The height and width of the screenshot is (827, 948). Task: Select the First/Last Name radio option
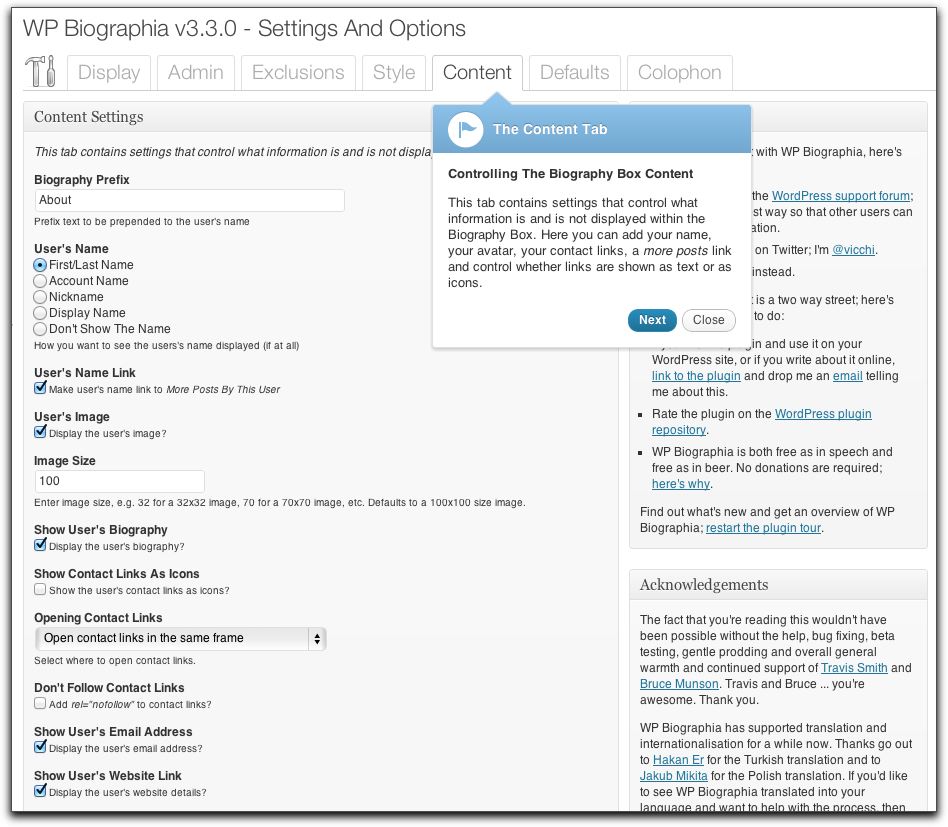coord(40,265)
